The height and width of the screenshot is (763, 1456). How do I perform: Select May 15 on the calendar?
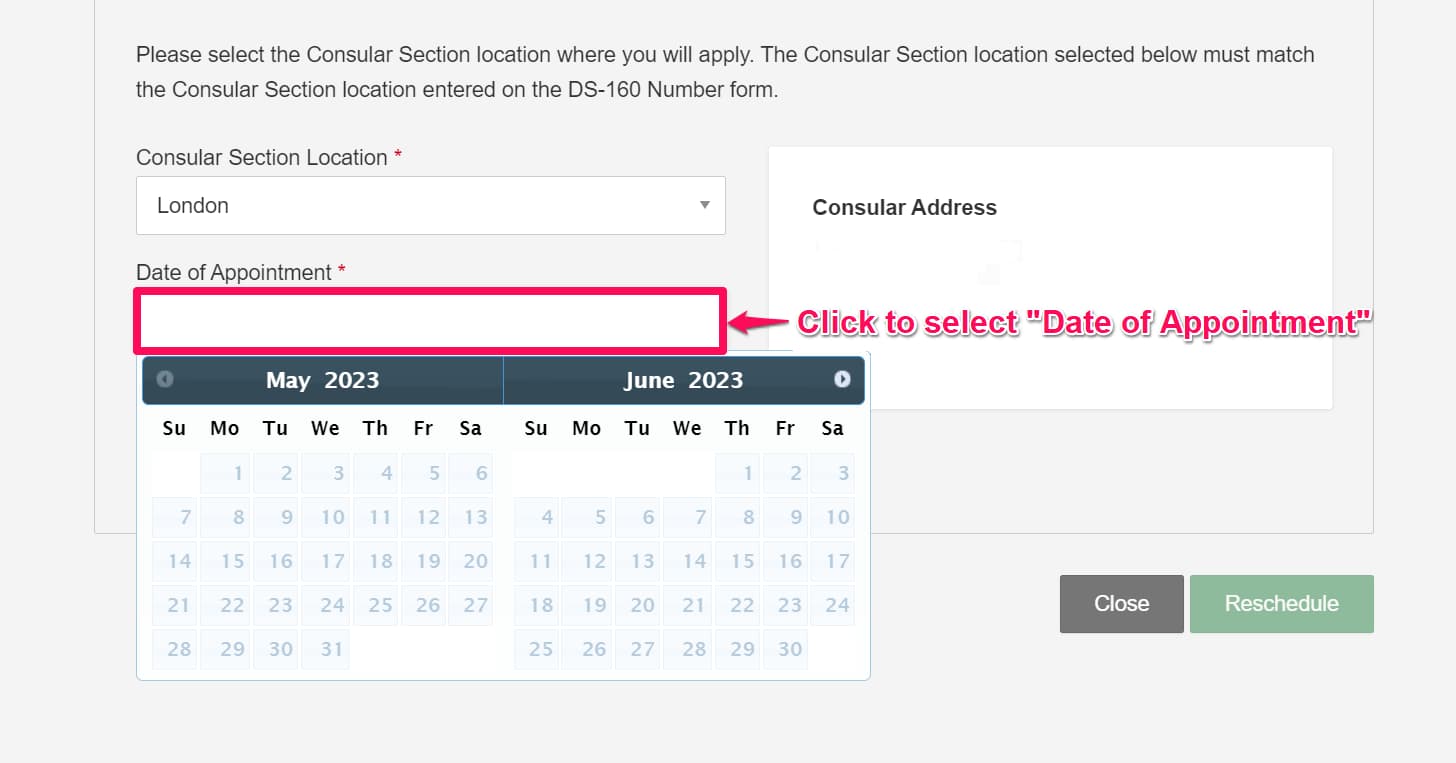coord(225,561)
